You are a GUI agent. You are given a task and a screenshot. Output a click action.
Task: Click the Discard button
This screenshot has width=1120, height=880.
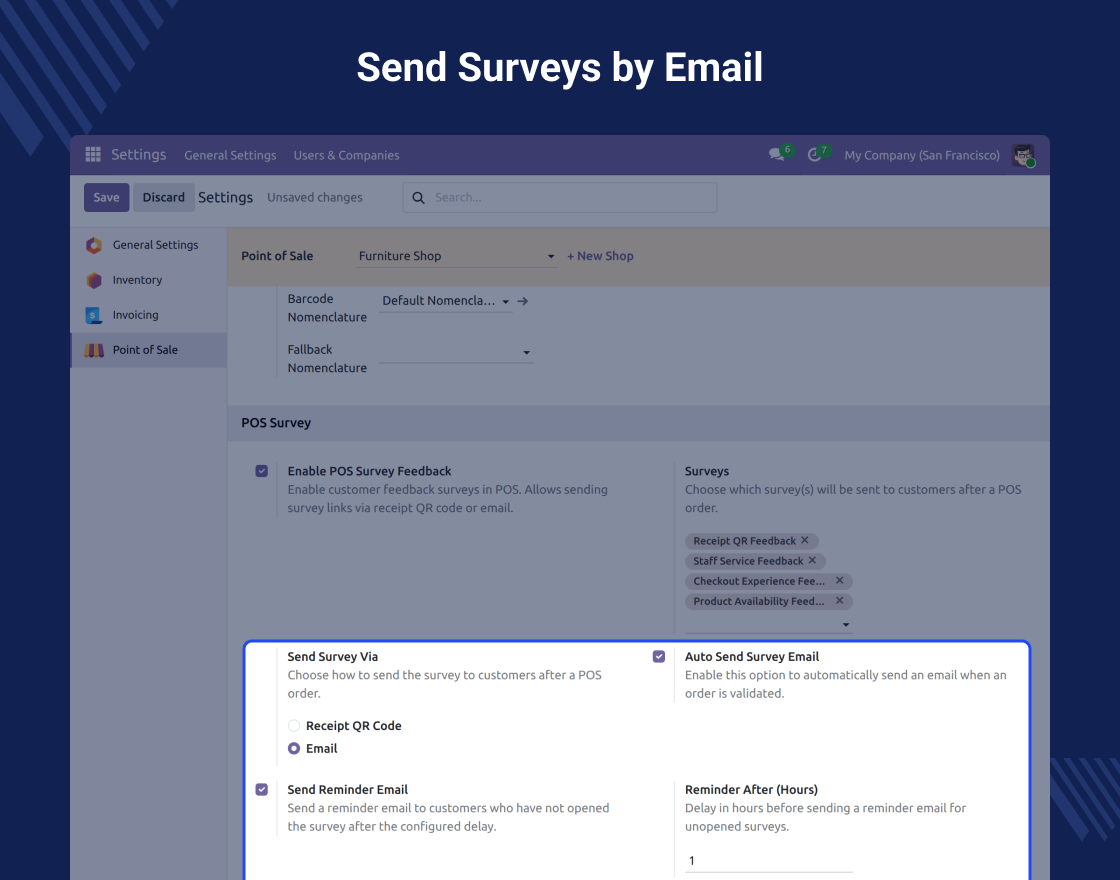tap(164, 198)
